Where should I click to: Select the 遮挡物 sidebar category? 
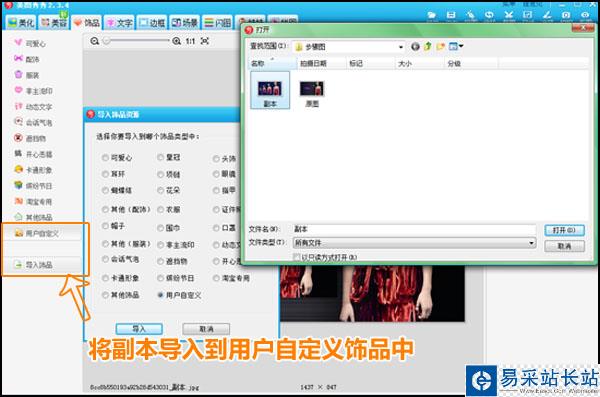(30, 138)
